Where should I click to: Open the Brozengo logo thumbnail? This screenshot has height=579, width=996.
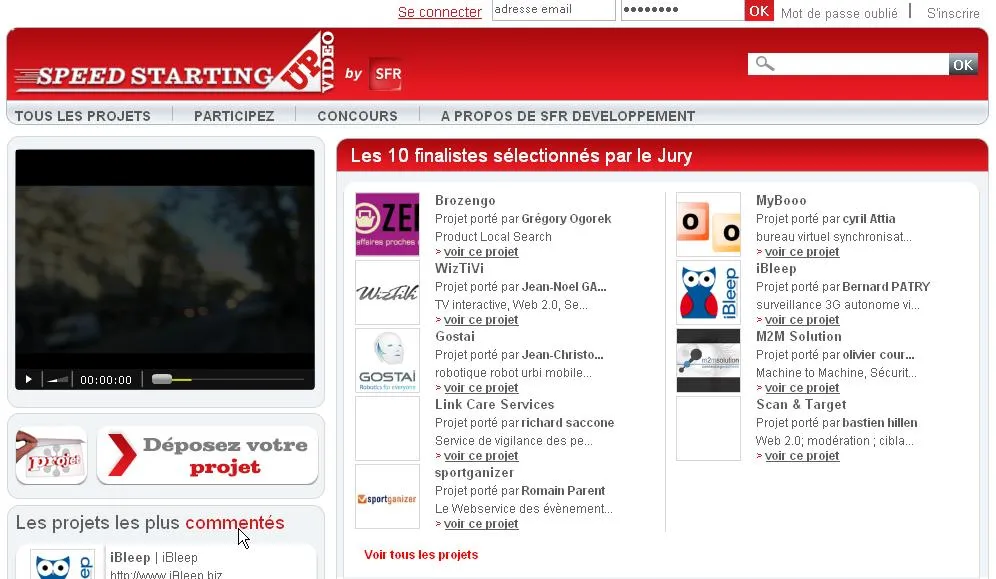point(387,224)
